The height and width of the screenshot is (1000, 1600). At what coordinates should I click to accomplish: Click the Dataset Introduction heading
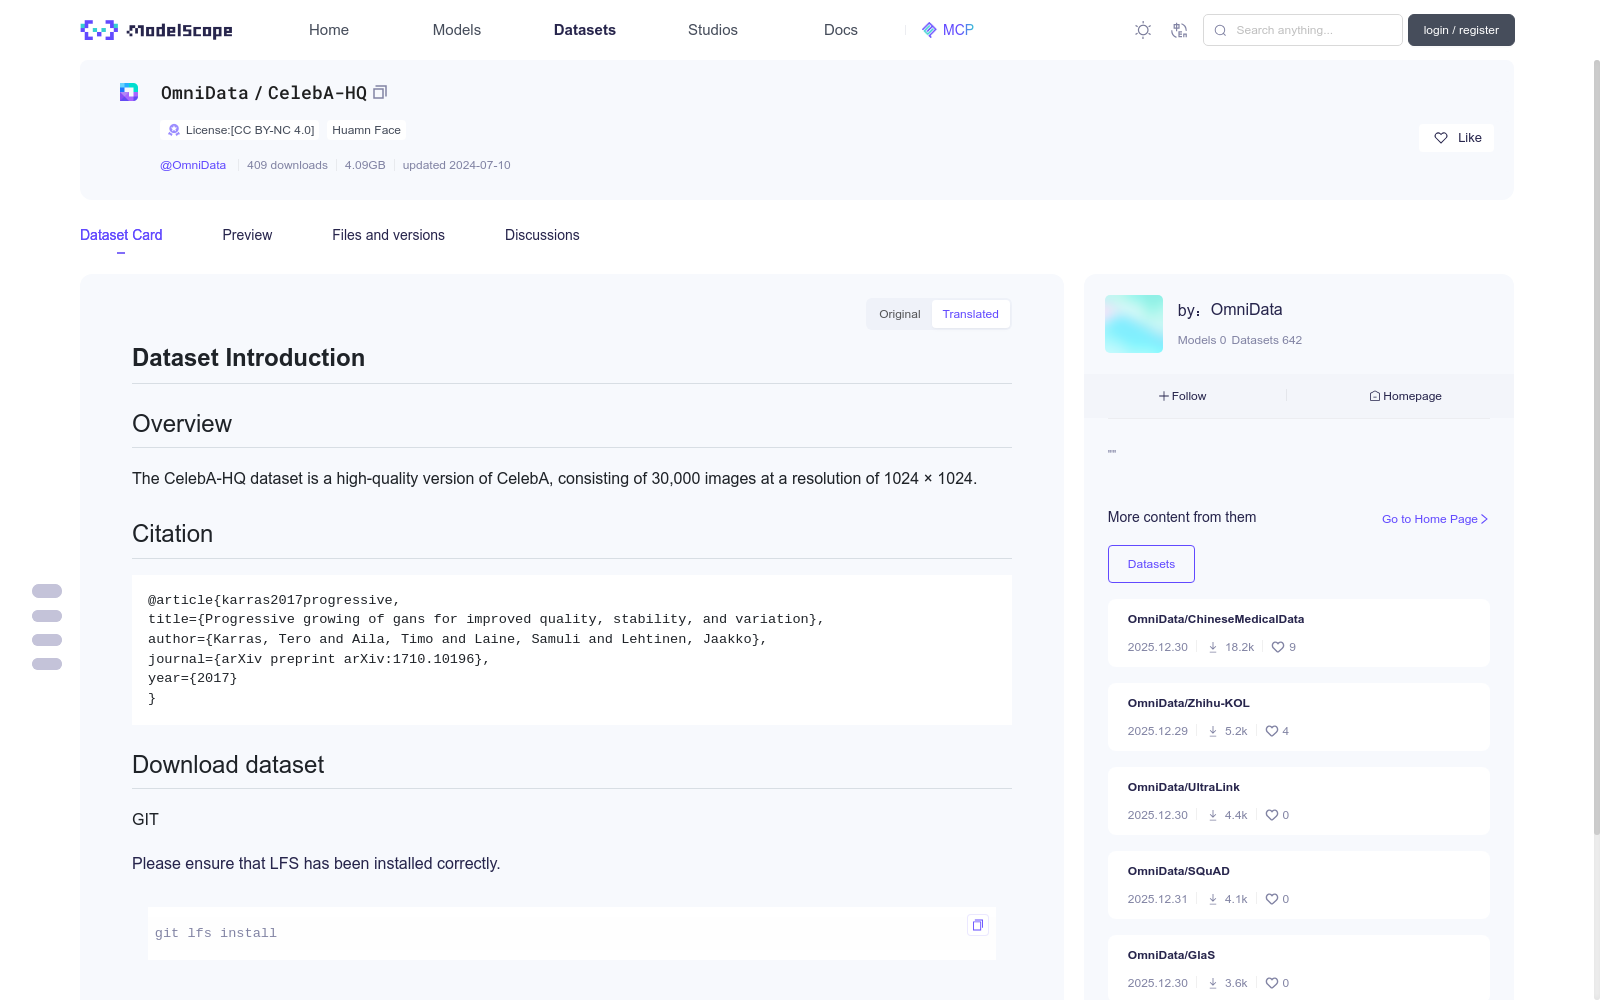pos(248,358)
